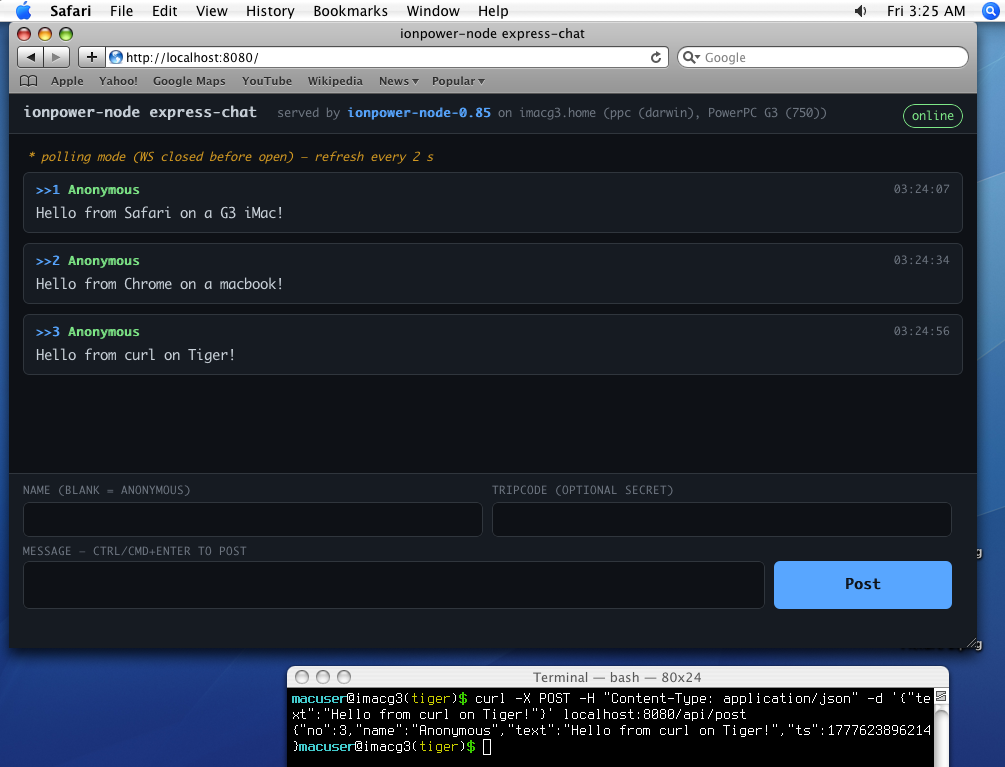Click timestamp 03:24:34
The width and height of the screenshot is (1005, 767).
tap(921, 260)
